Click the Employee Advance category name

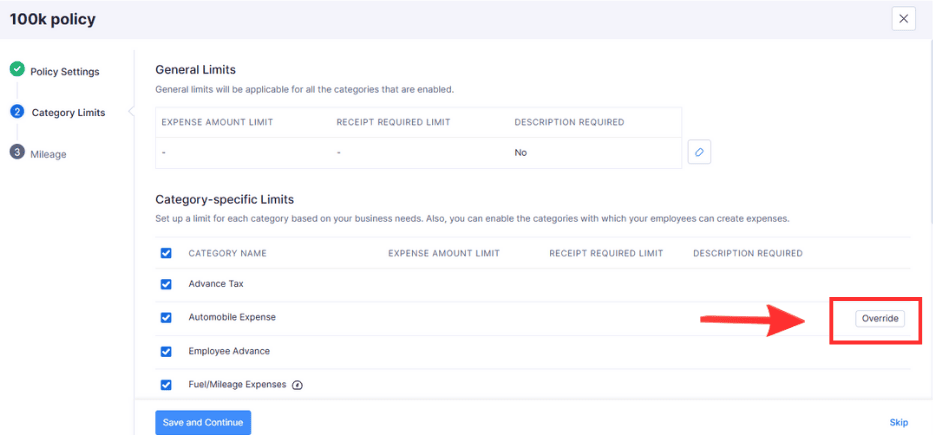(229, 352)
